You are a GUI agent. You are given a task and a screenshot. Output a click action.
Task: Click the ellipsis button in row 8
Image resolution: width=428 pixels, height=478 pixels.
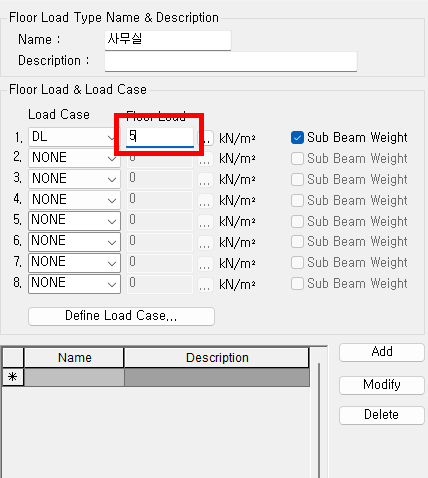click(x=205, y=284)
